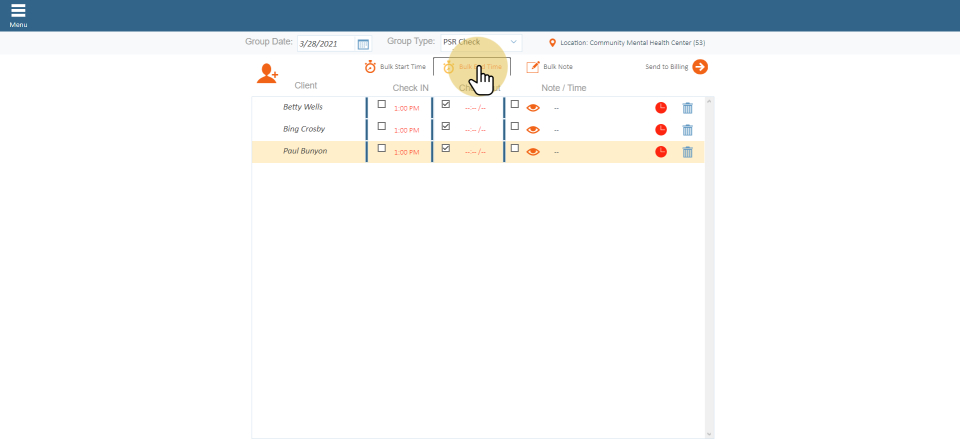Click the Bulk Start Time button
960x442 pixels.
[396, 67]
